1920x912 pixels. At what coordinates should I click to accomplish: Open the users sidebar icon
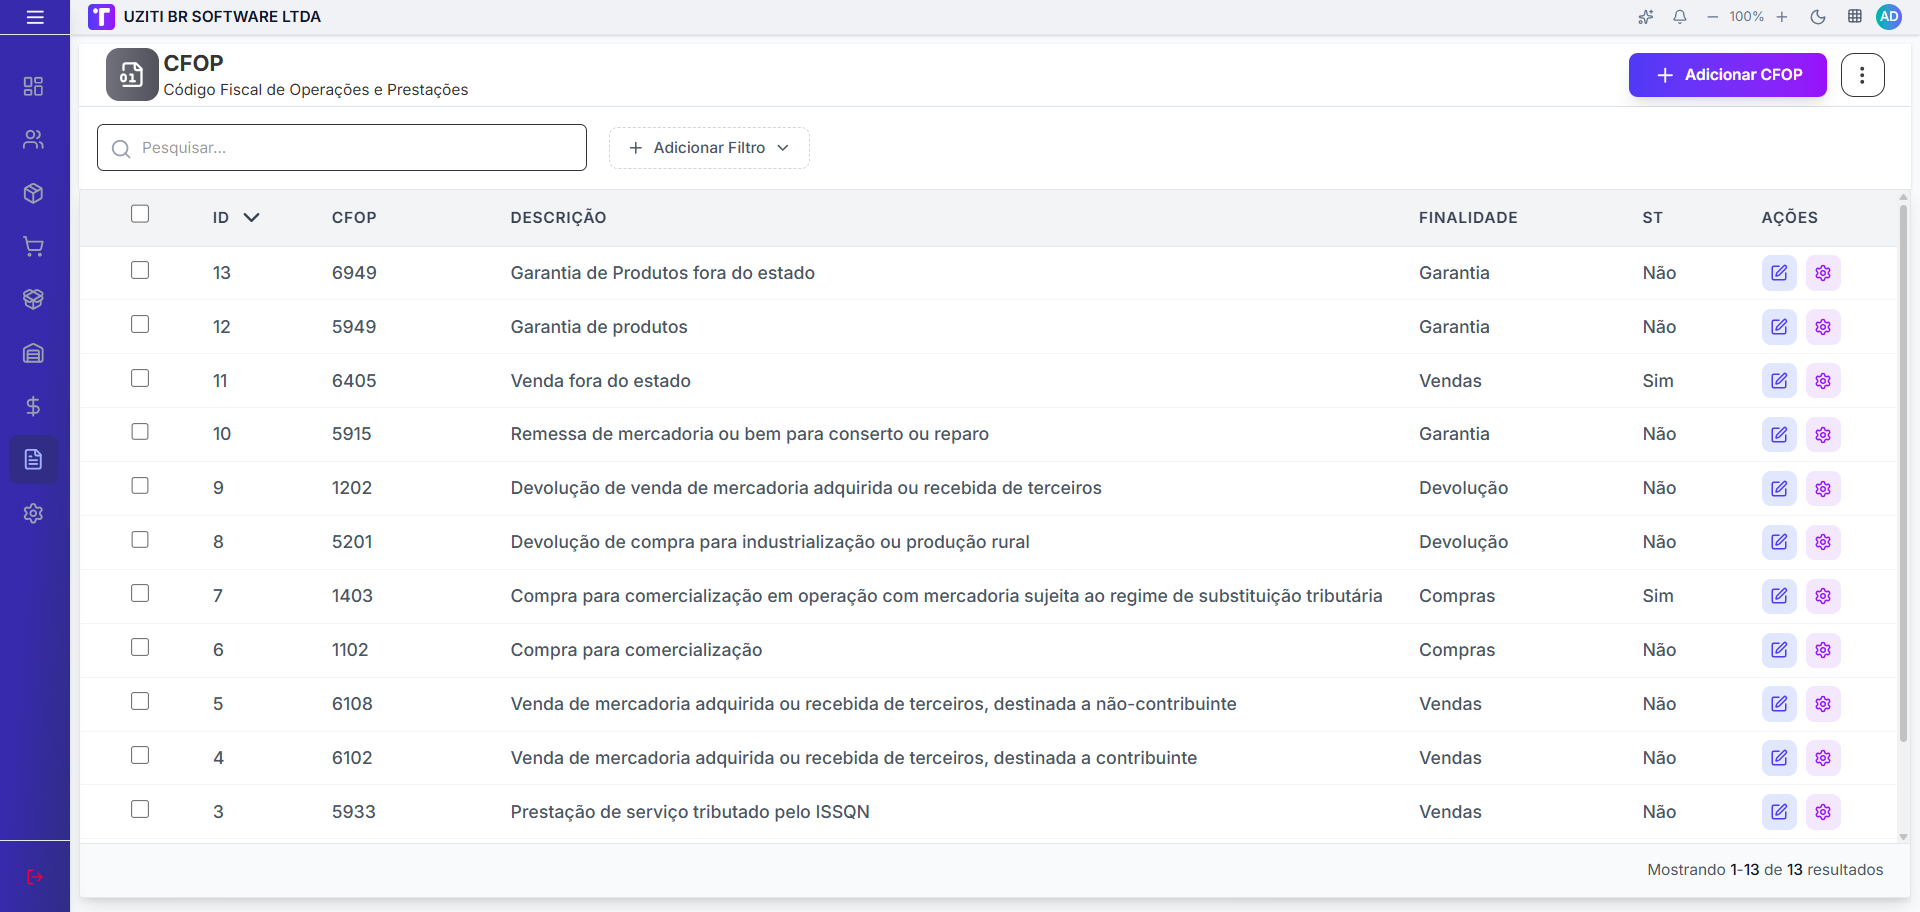pyautogui.click(x=33, y=139)
